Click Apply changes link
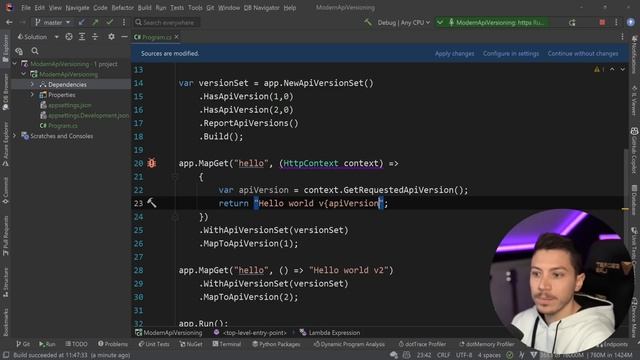Image resolution: width=640 pixels, height=360 pixels. [x=454, y=53]
